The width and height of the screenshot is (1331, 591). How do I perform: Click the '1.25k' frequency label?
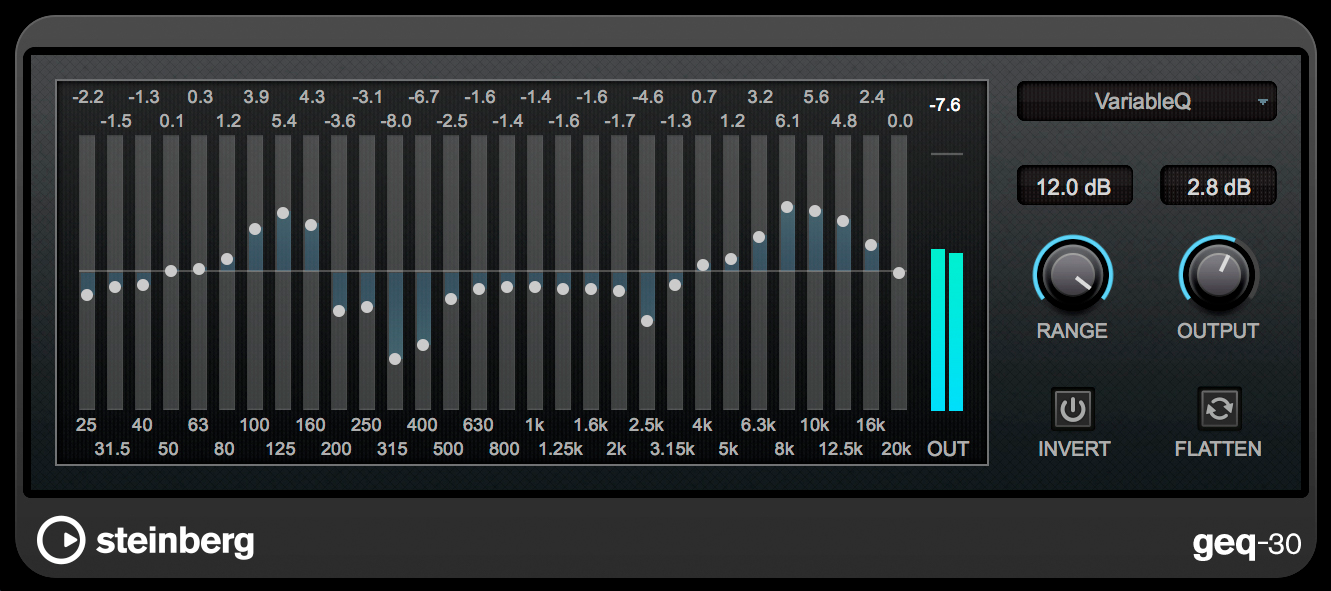[560, 449]
